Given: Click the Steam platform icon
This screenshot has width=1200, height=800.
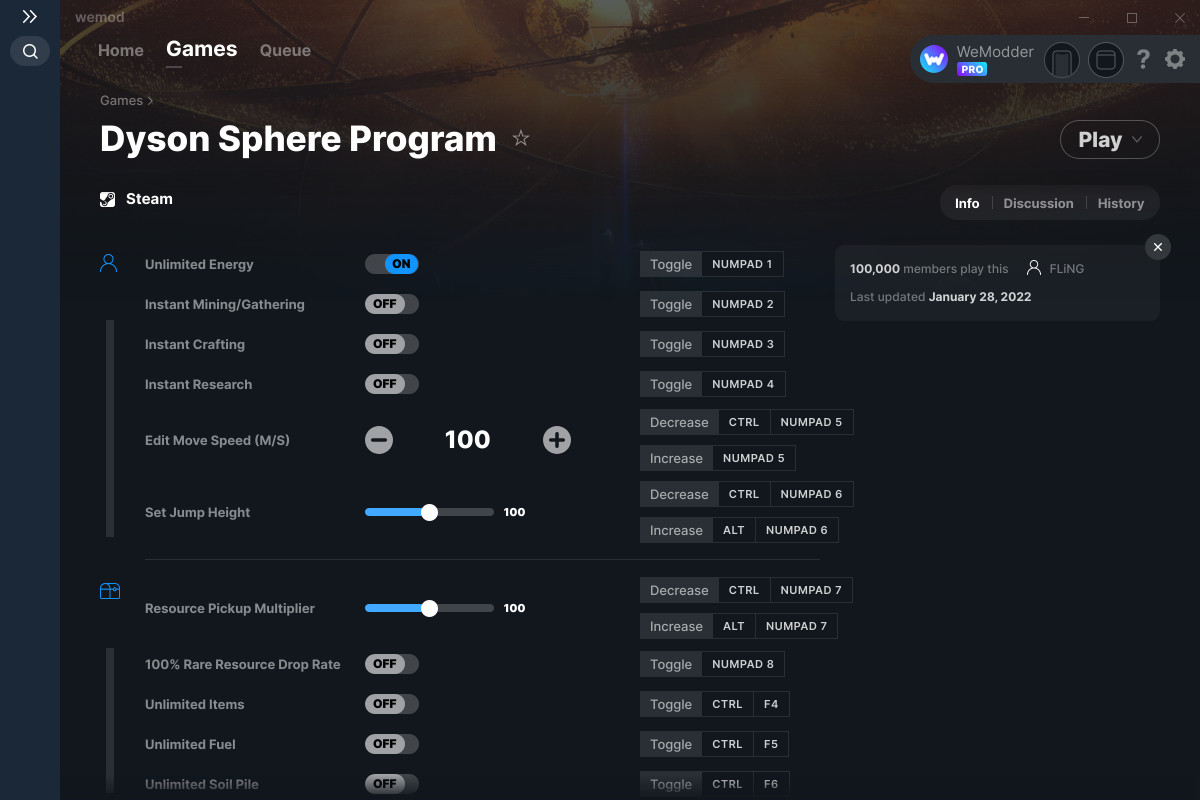Looking at the screenshot, I should coord(107,198).
